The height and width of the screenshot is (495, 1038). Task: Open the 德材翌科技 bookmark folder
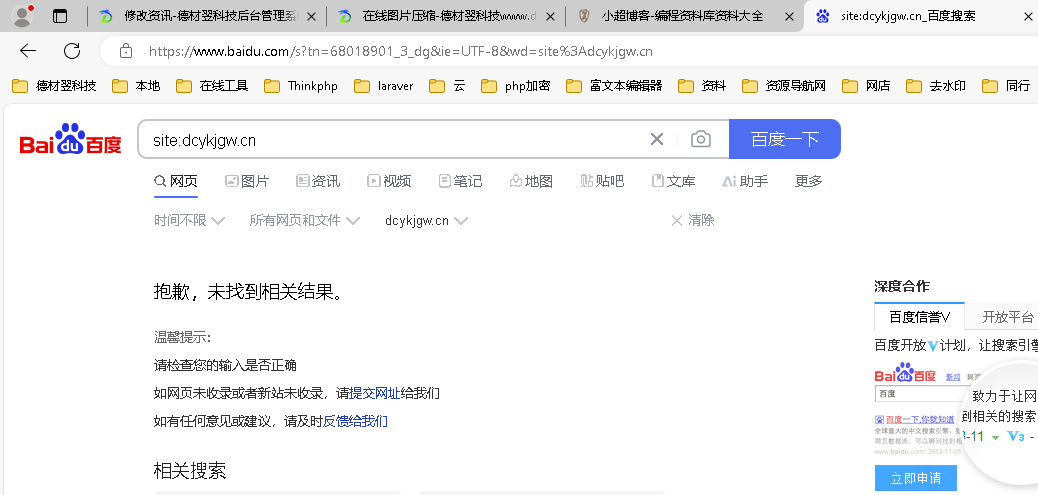coord(54,85)
